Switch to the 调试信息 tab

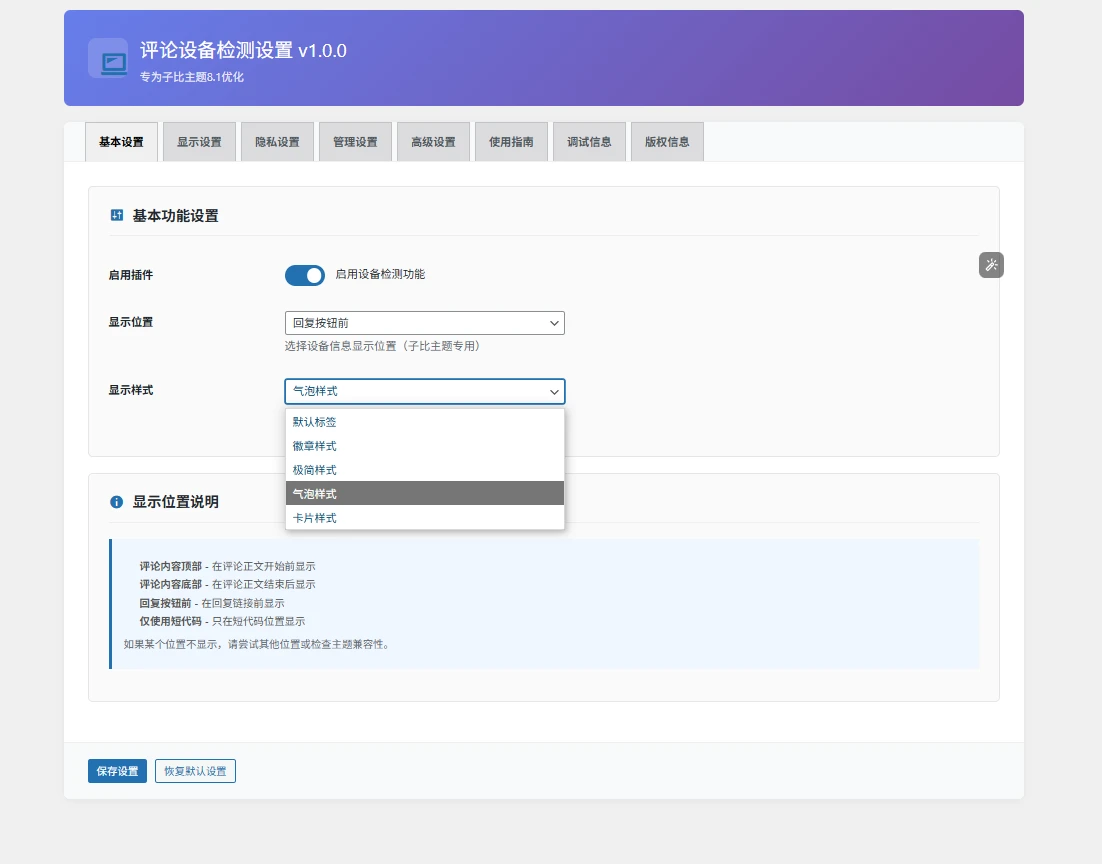589,142
